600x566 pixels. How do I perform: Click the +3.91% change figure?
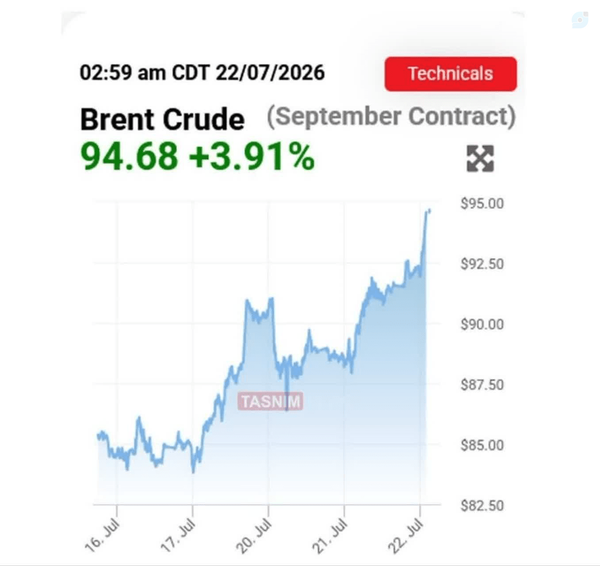[x=252, y=156]
